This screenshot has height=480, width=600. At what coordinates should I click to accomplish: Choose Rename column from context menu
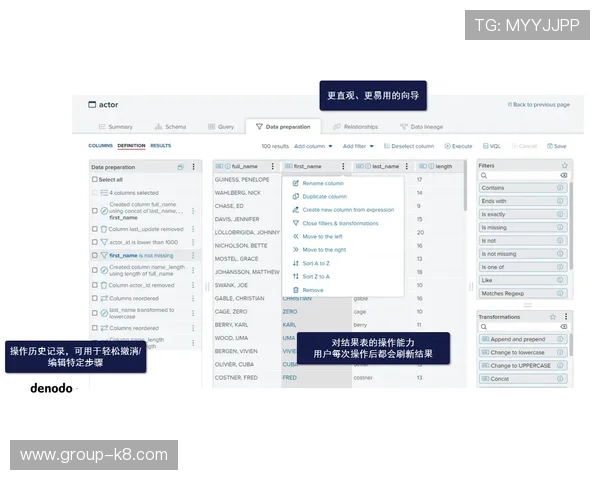click(322, 184)
